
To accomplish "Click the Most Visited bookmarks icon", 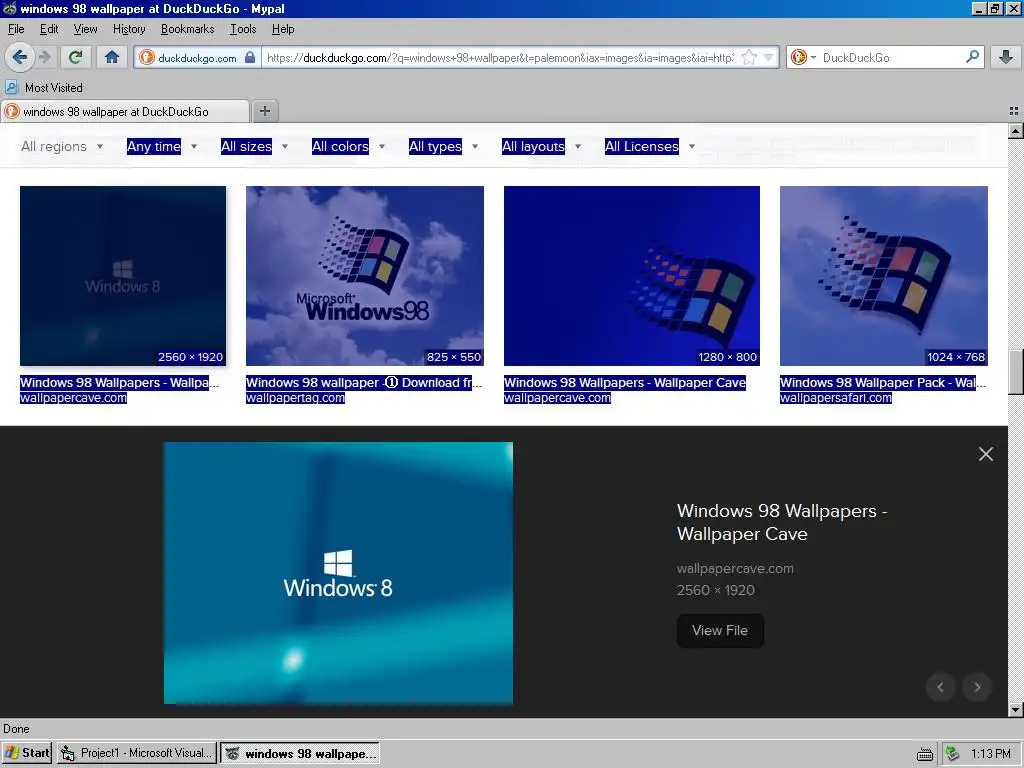I will (x=11, y=87).
